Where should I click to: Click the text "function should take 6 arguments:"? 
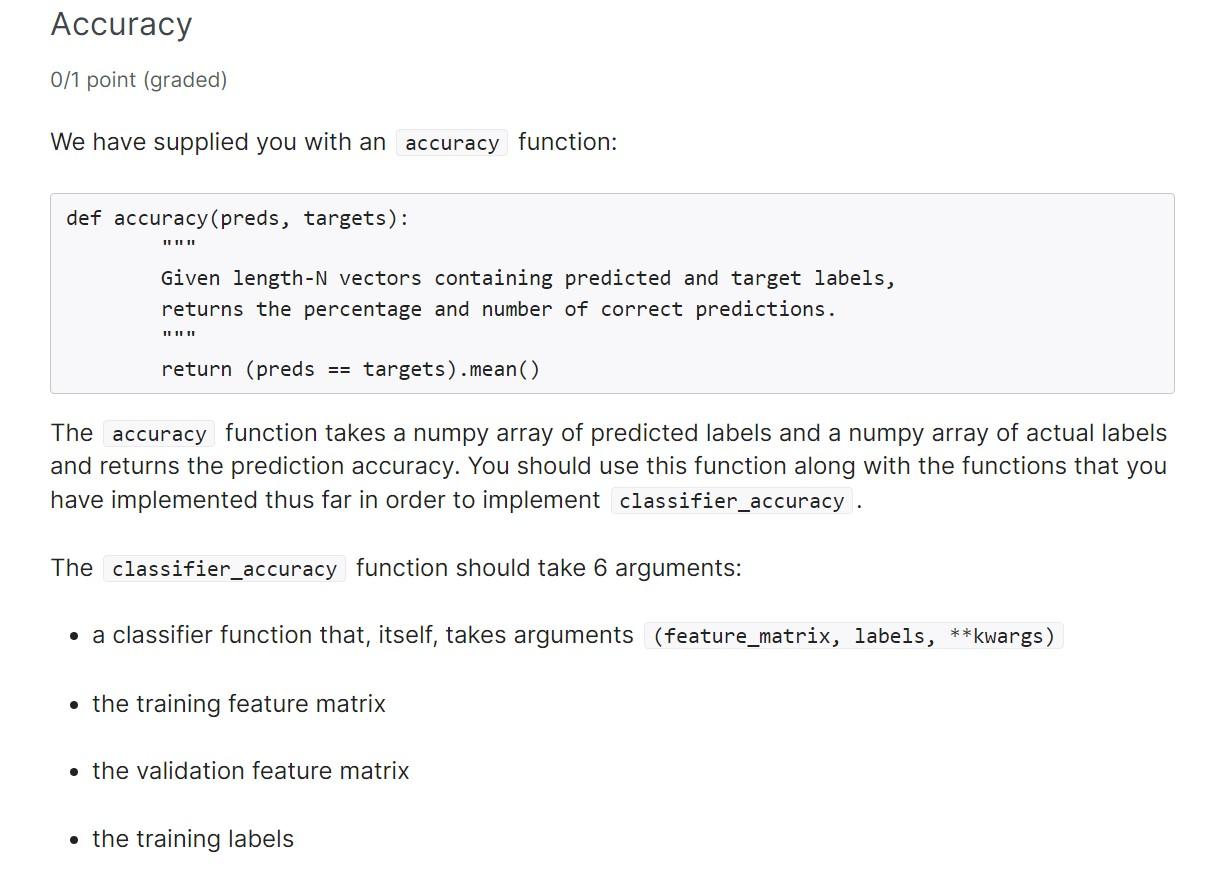point(548,568)
